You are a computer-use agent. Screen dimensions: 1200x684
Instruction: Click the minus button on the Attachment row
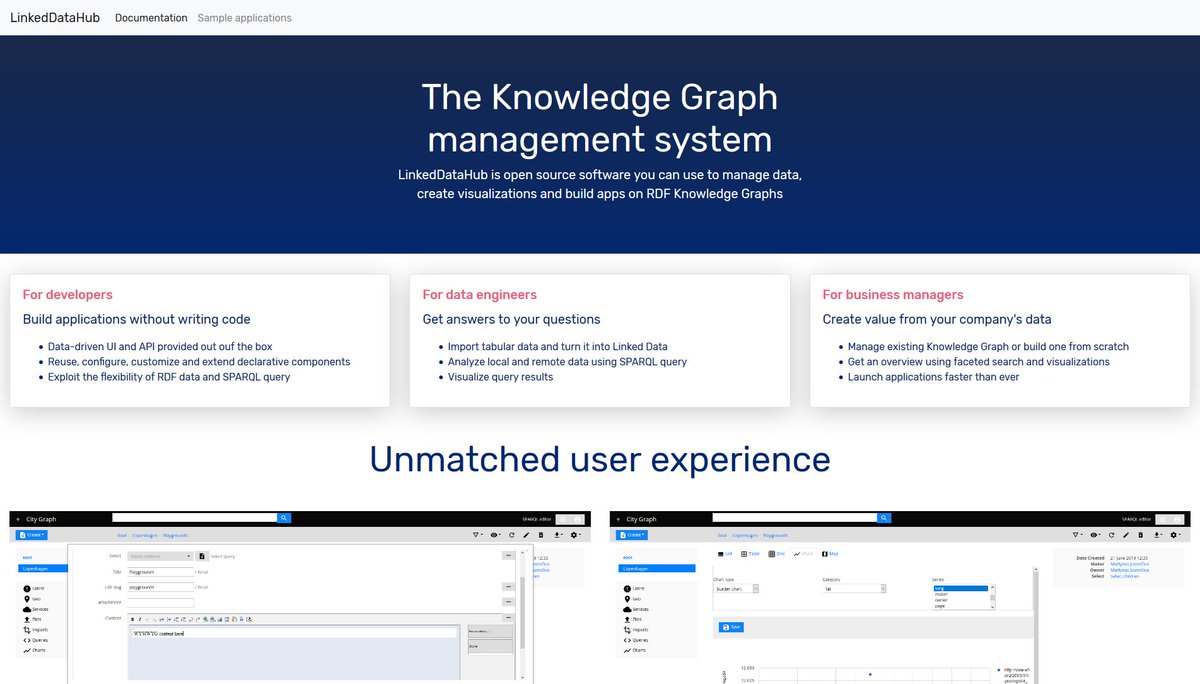click(x=508, y=602)
